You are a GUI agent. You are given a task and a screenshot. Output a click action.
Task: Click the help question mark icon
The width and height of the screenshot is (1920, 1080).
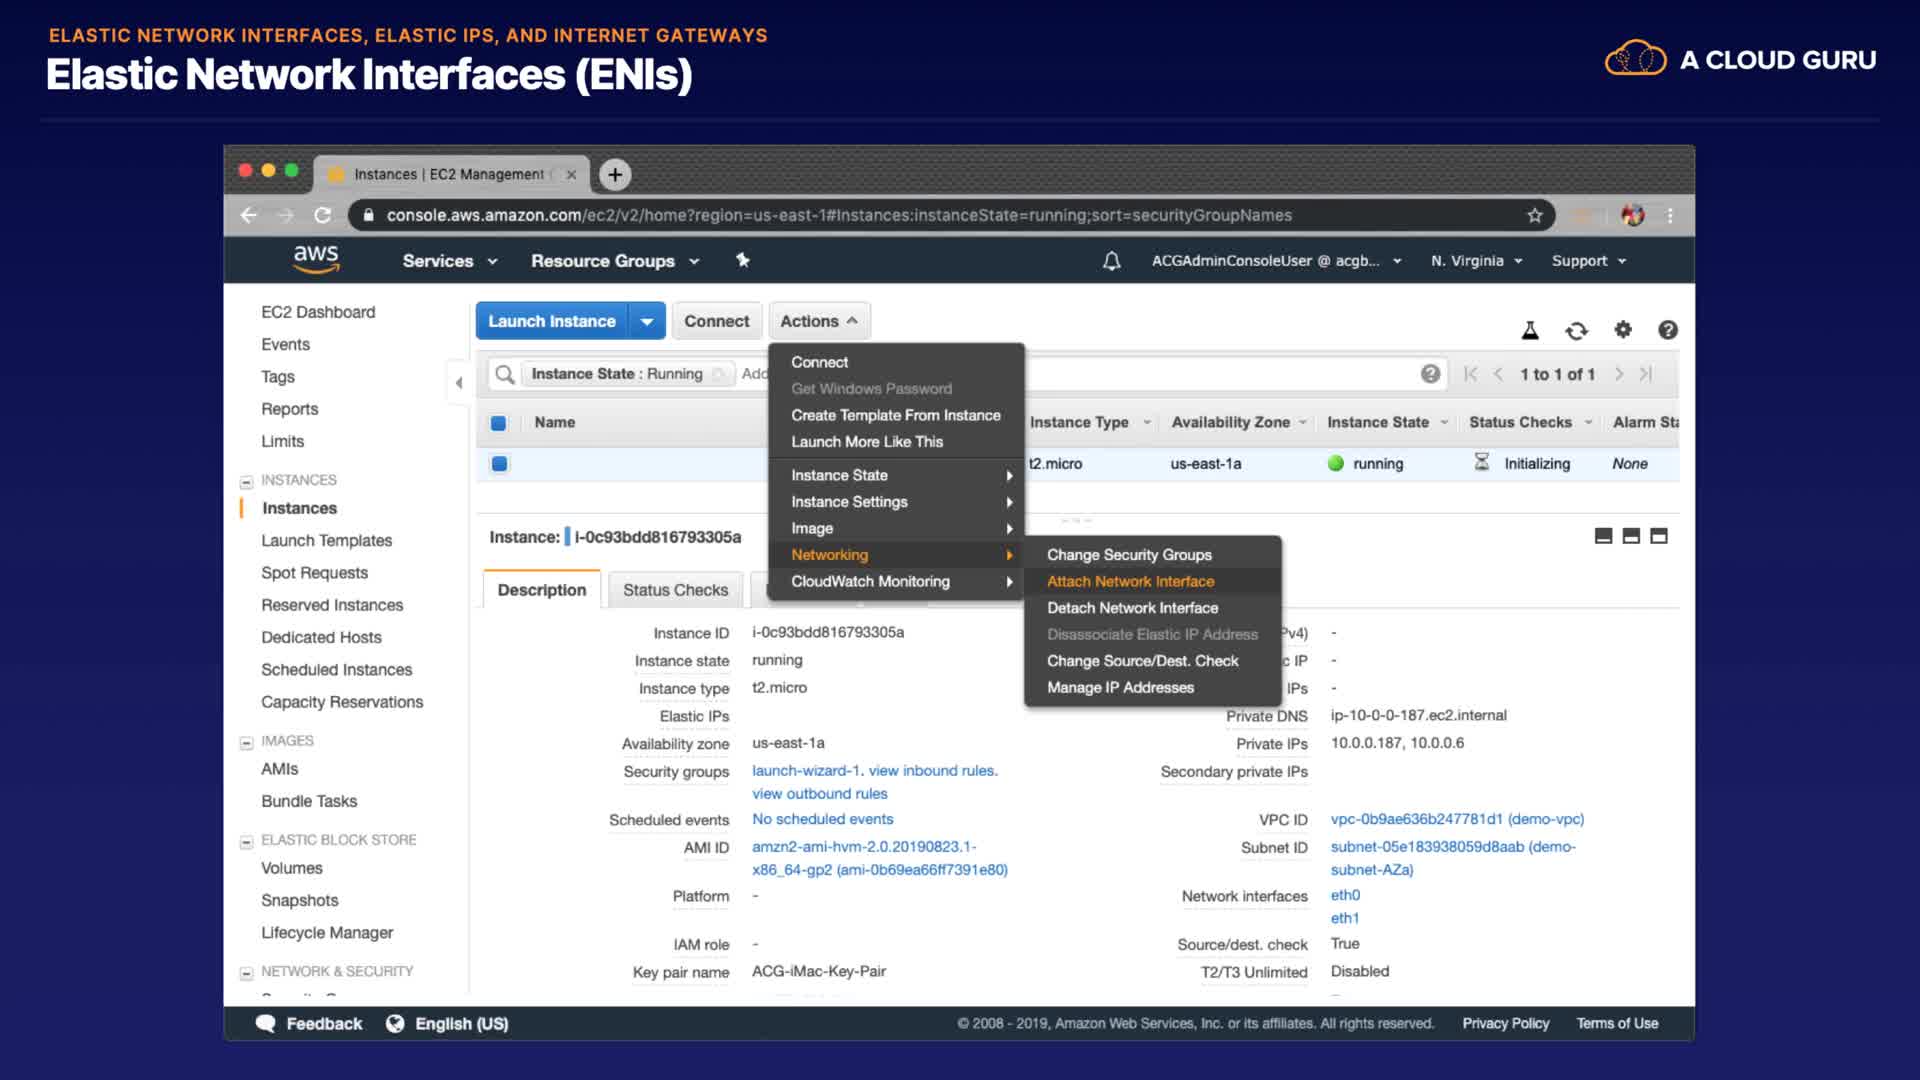pyautogui.click(x=1668, y=330)
